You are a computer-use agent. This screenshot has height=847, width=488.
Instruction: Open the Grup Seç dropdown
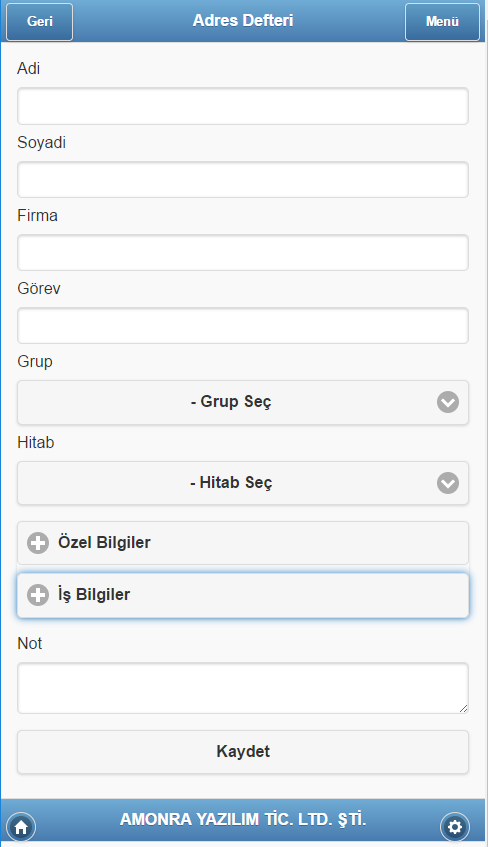243,402
